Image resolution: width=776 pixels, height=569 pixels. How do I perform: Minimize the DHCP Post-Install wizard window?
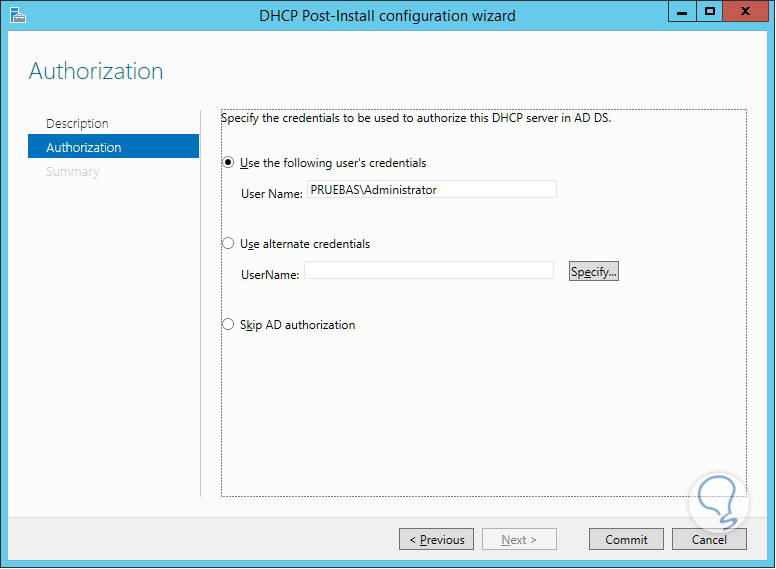pos(682,12)
